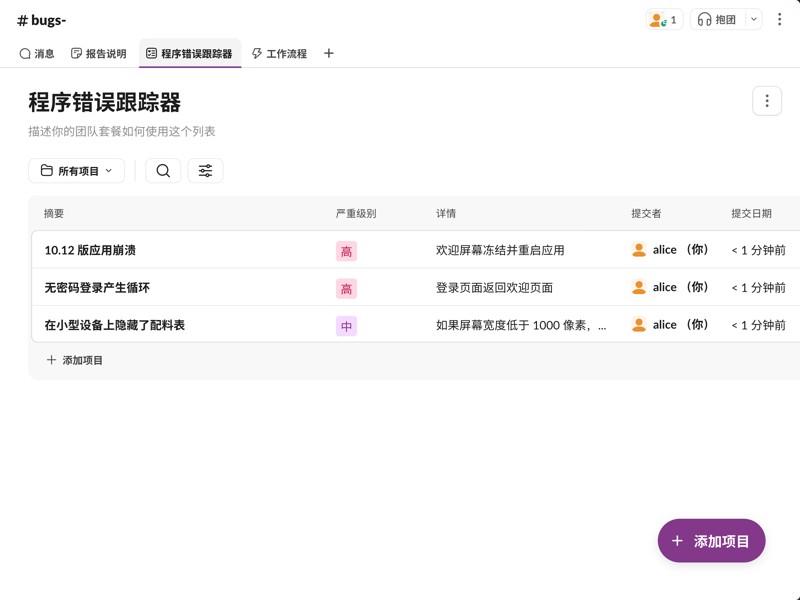Click the 高 severity badge on 无密码登录产生循环

345,287
